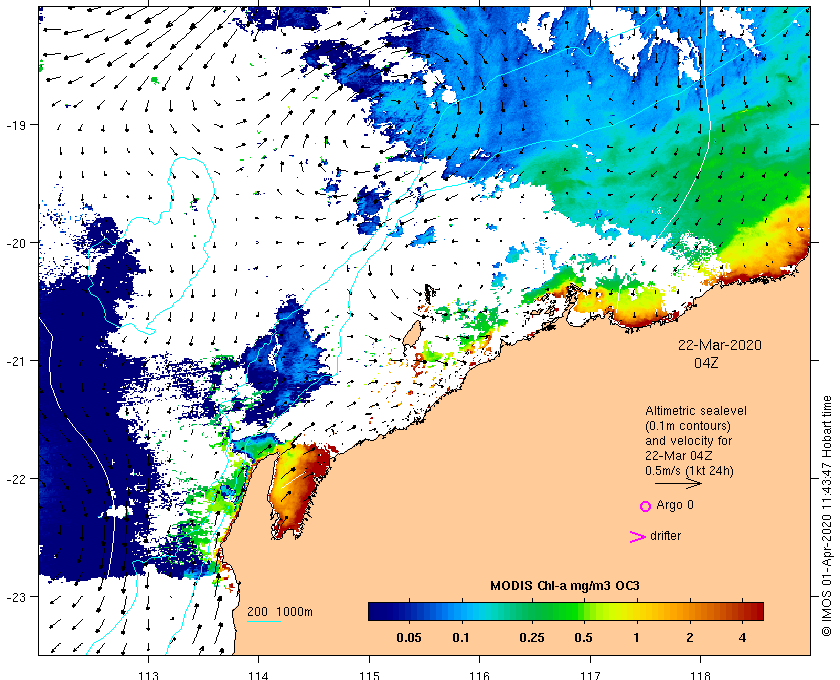The height and width of the screenshot is (680, 840).
Task: Click the longitude axis label 116
Action: (x=479, y=675)
